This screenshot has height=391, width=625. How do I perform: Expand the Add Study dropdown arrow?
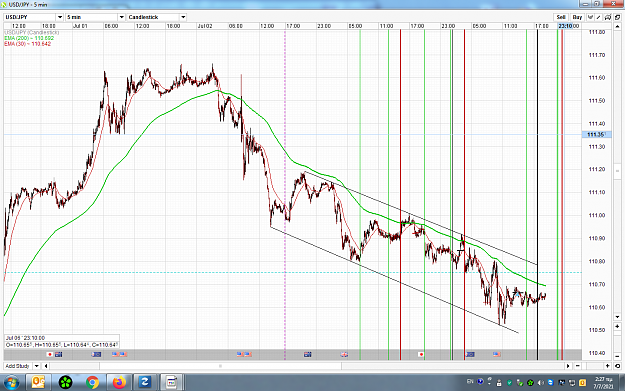36,366
